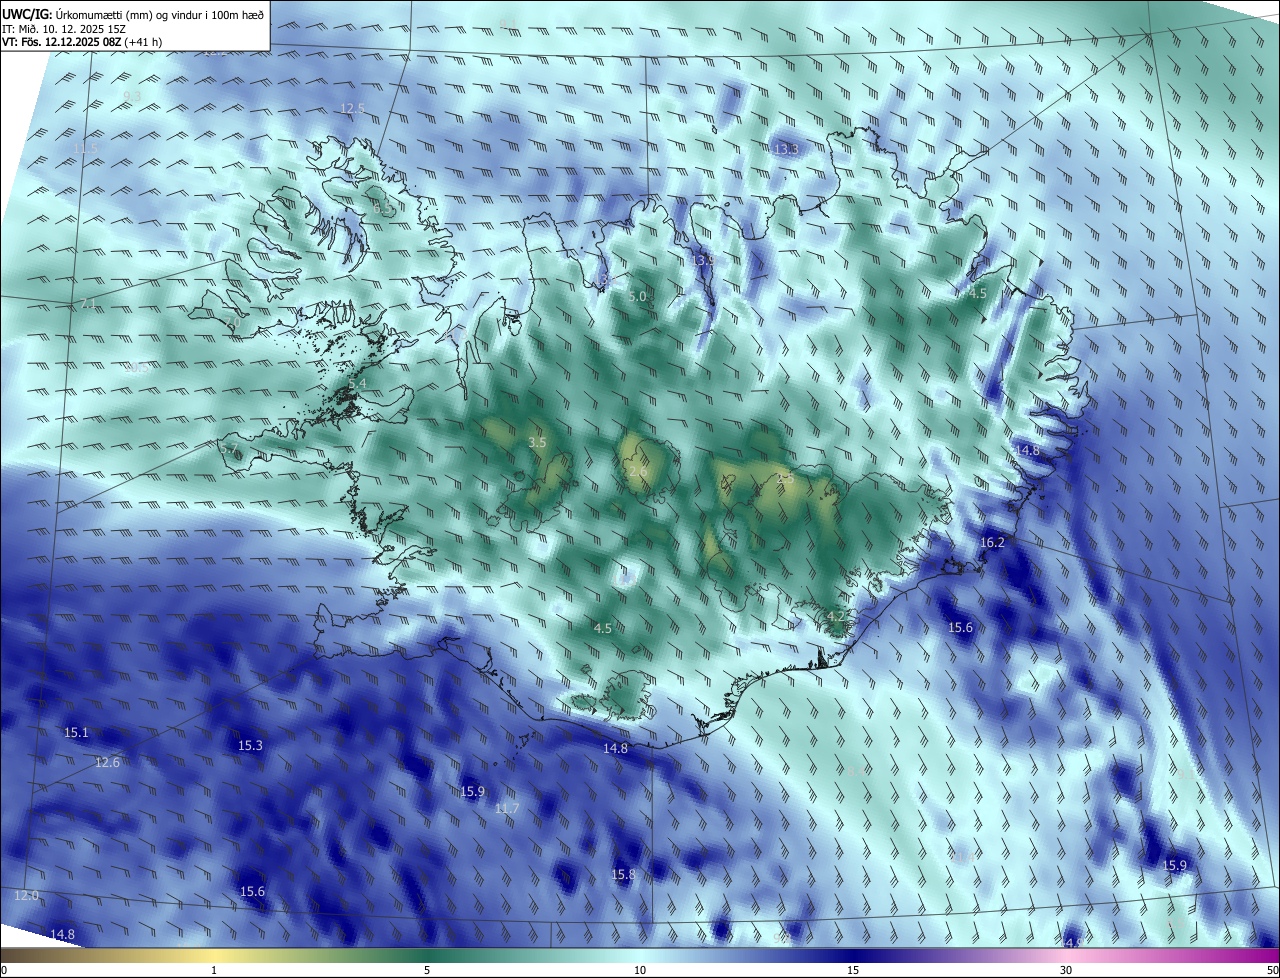Click the '4.2' value on the map

[x=836, y=616]
